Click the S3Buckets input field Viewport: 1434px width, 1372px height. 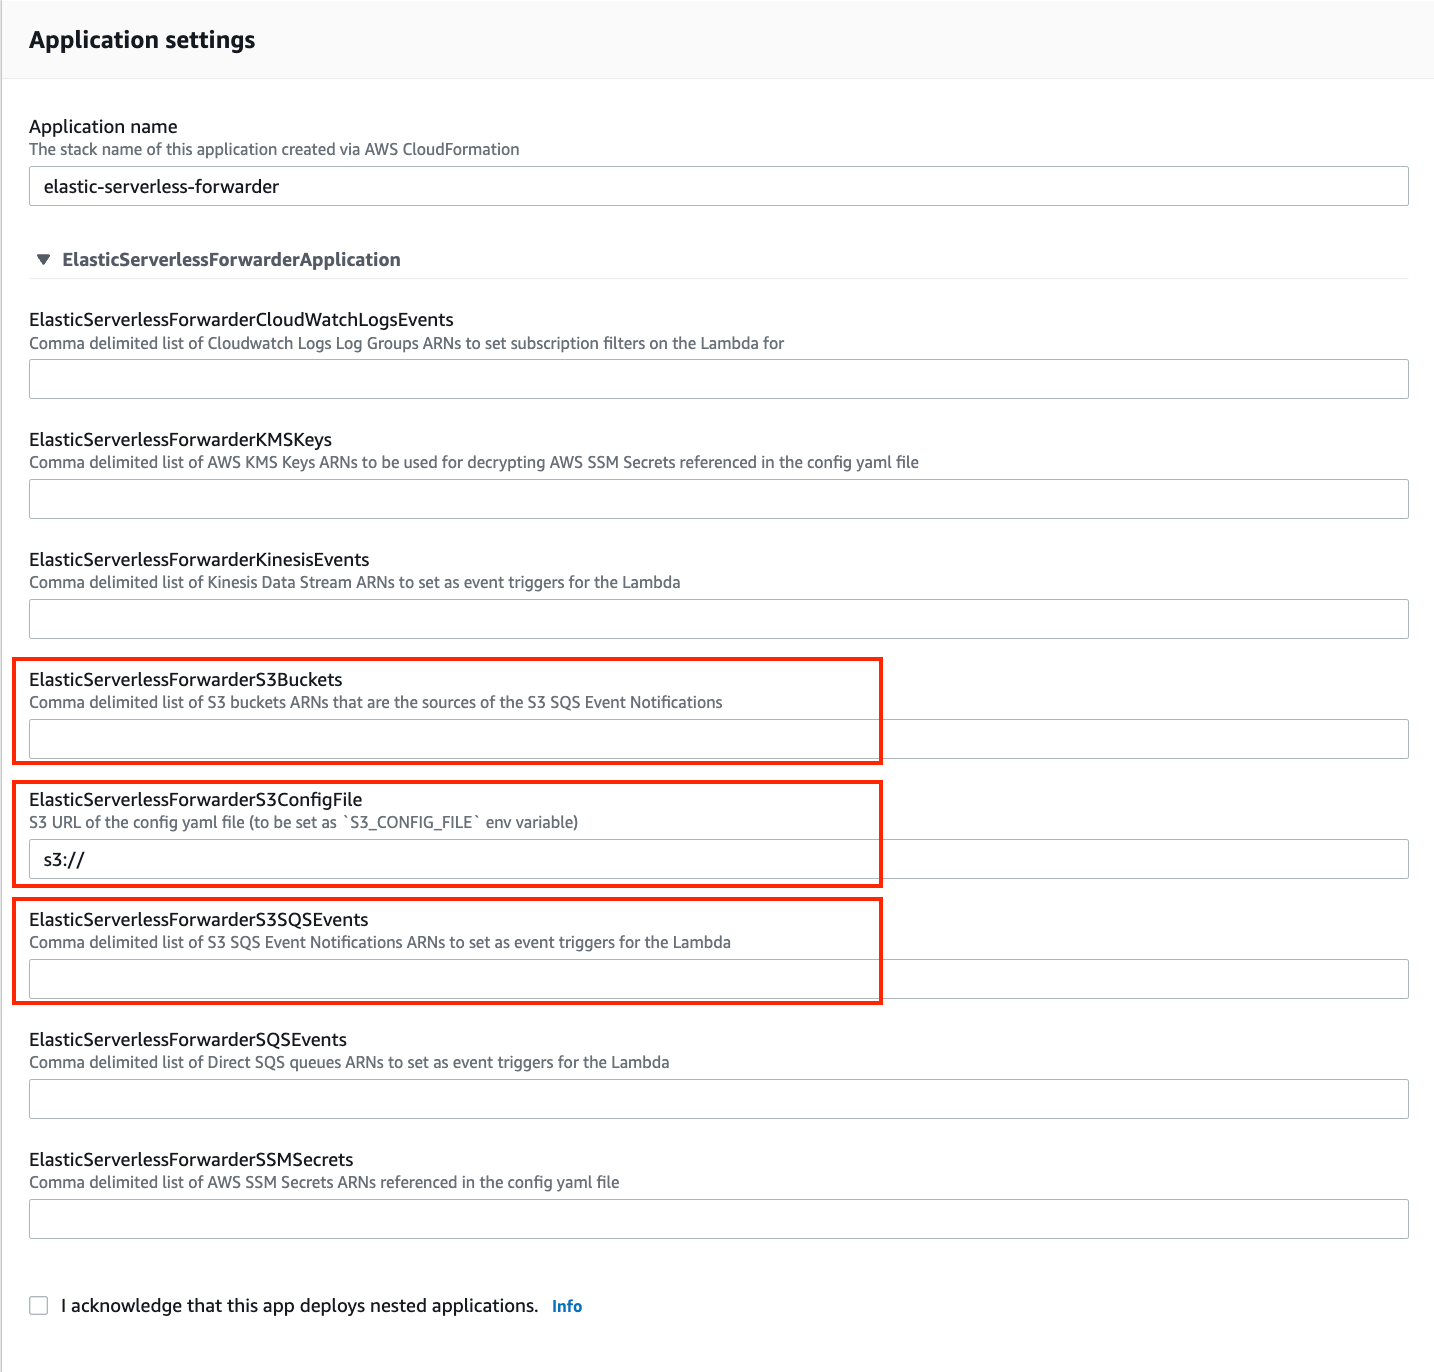click(719, 739)
